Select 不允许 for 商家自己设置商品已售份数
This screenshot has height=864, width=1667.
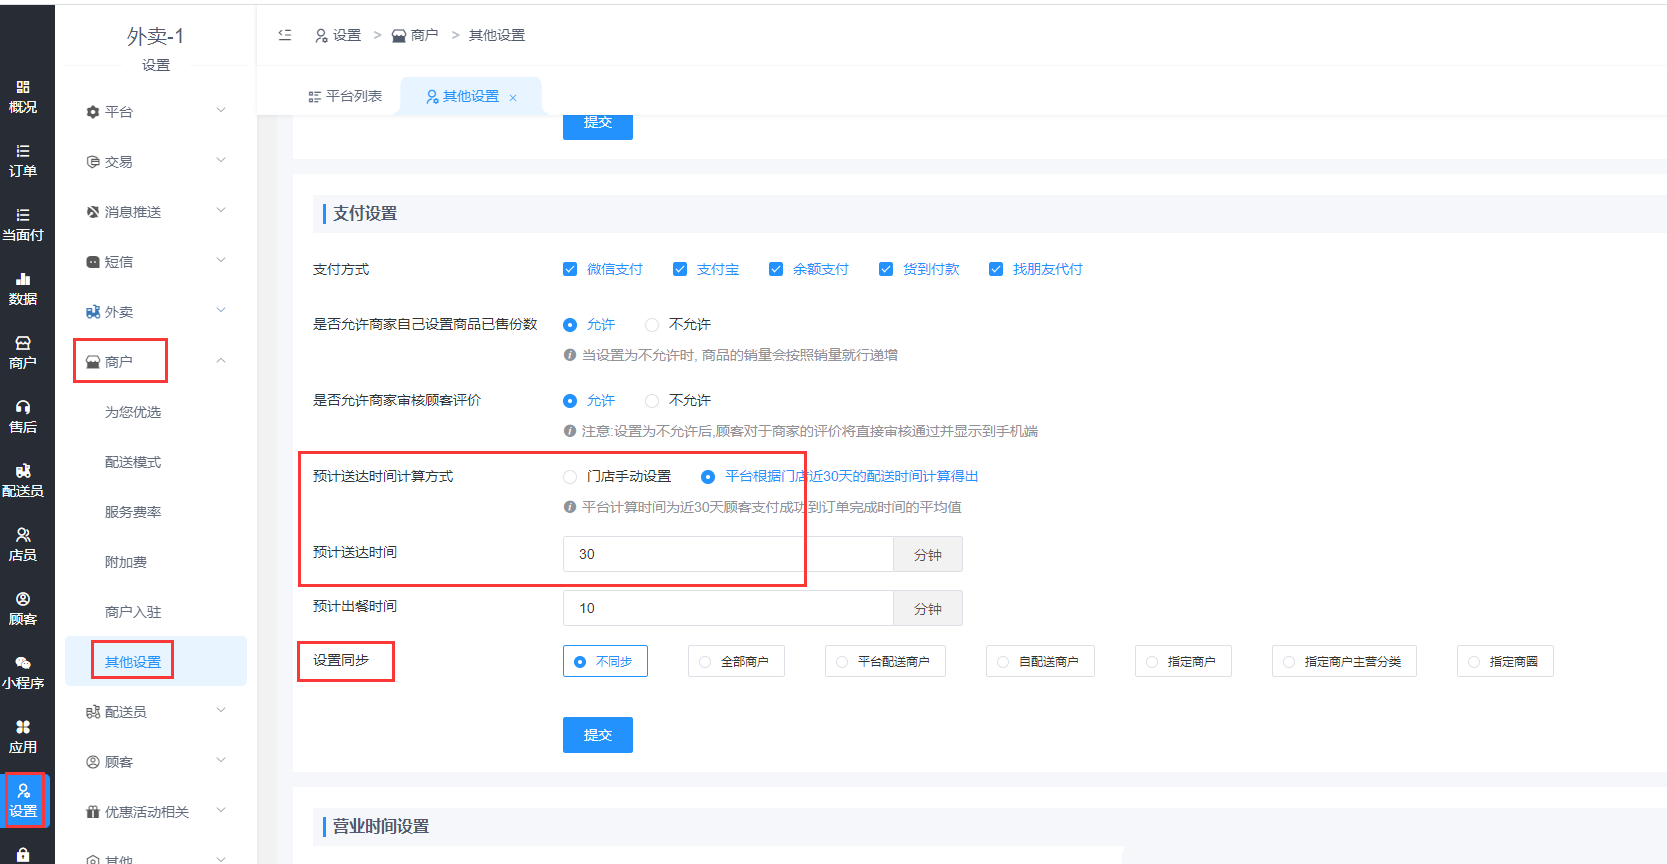pyautogui.click(x=652, y=325)
